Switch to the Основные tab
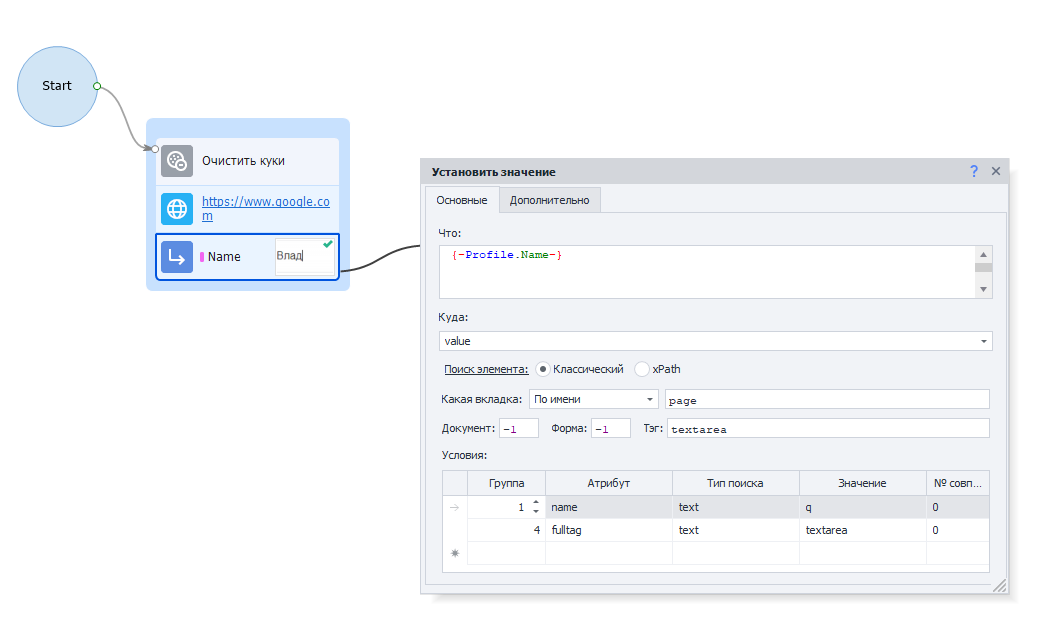This screenshot has height=631, width=1042. pos(462,200)
